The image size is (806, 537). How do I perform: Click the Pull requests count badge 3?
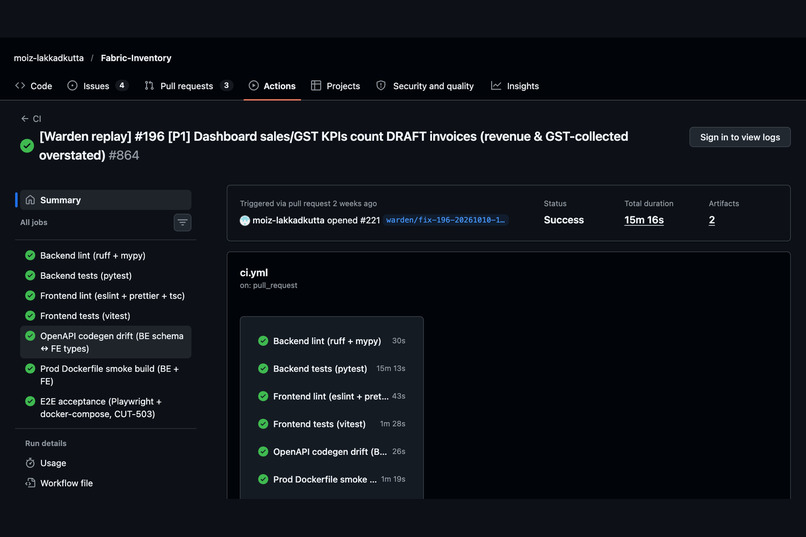pyautogui.click(x=226, y=85)
